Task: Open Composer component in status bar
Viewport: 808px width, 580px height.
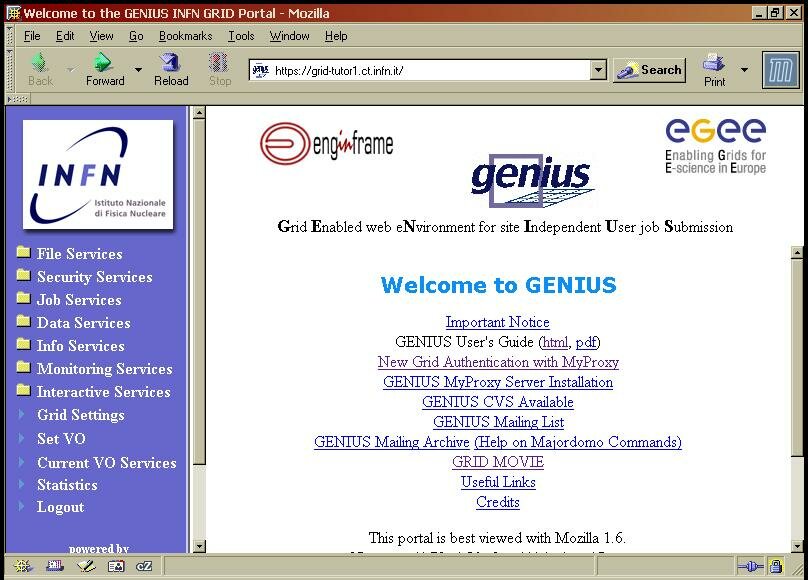Action: coord(86,566)
